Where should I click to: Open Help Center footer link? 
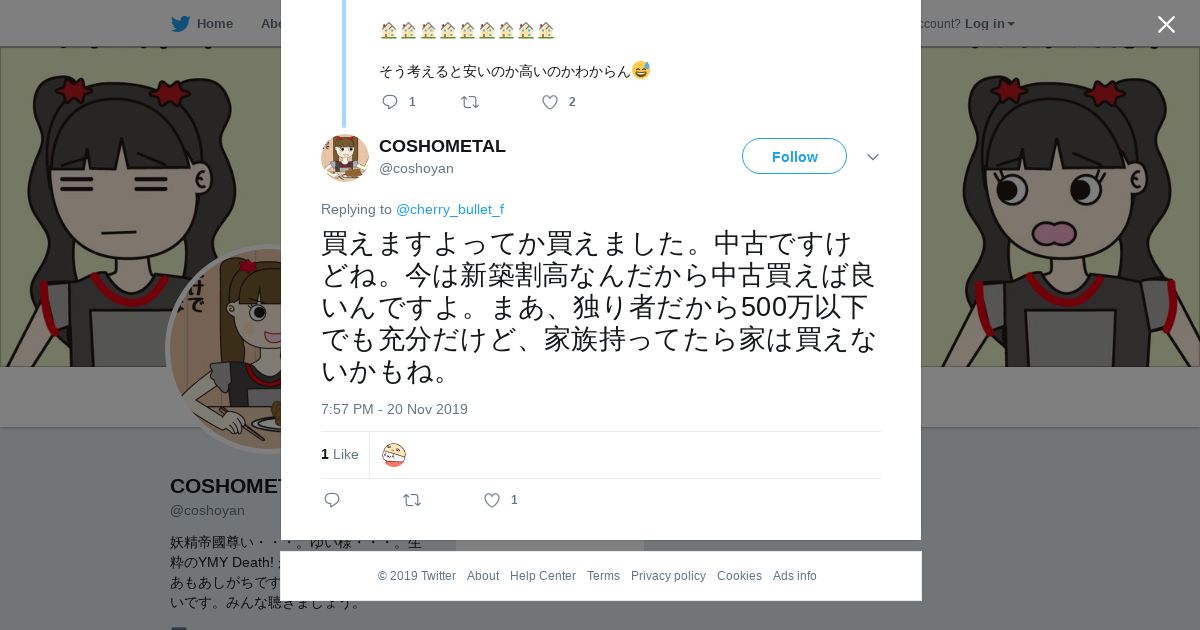pos(543,576)
